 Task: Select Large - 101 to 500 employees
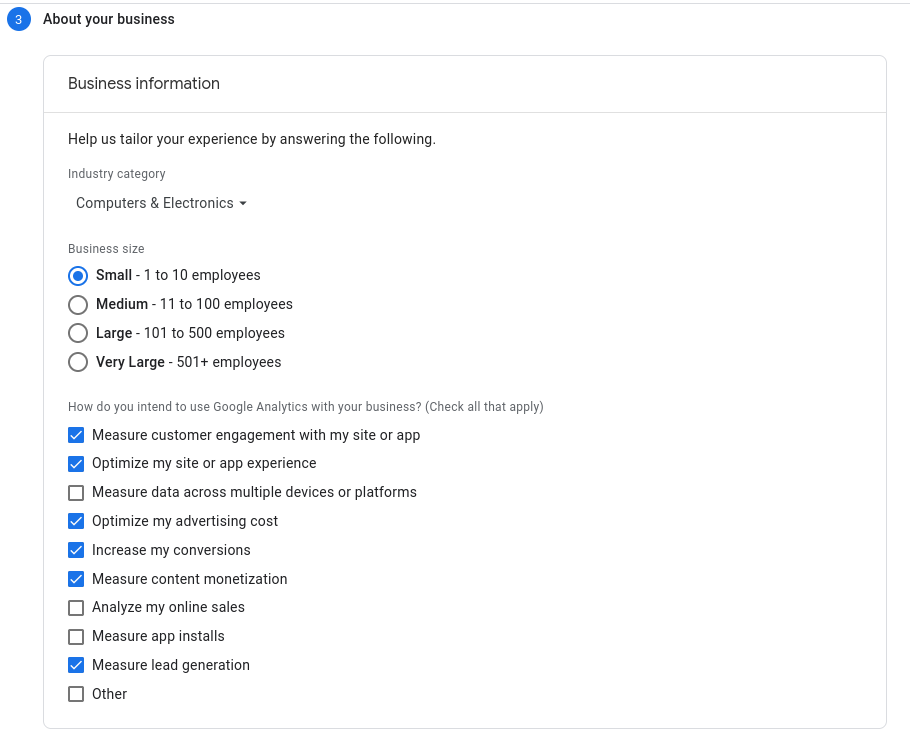78,333
